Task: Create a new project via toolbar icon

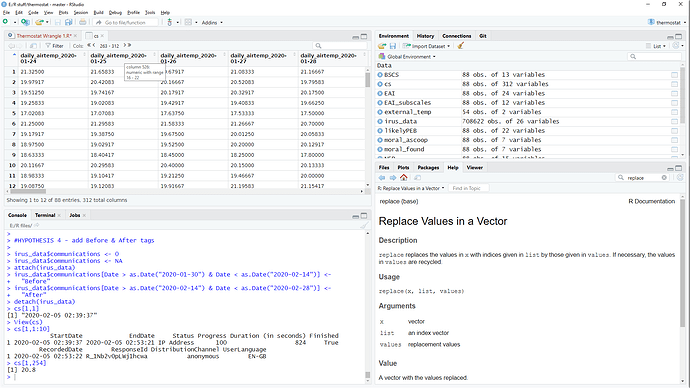Action: [25, 22]
